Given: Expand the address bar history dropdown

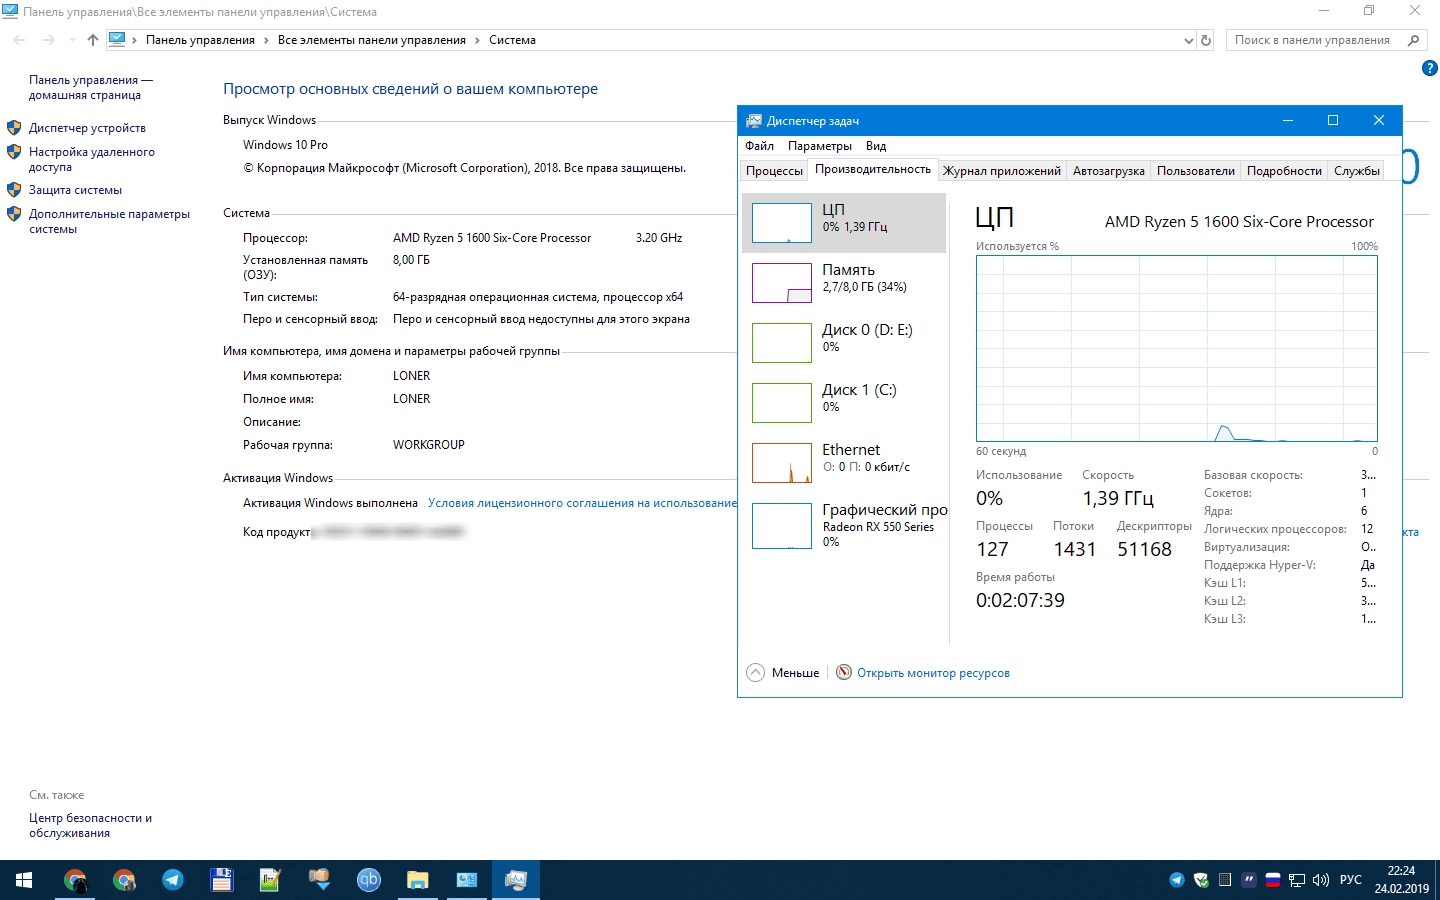Looking at the screenshot, I should (x=1188, y=40).
